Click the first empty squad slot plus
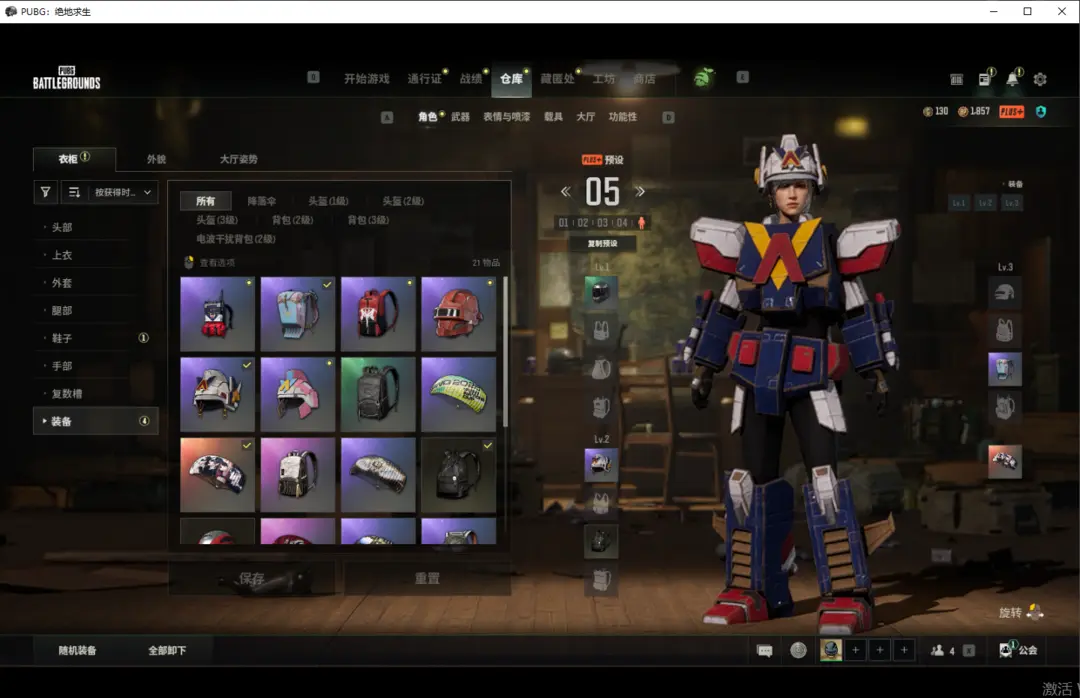1080x698 pixels. (855, 650)
